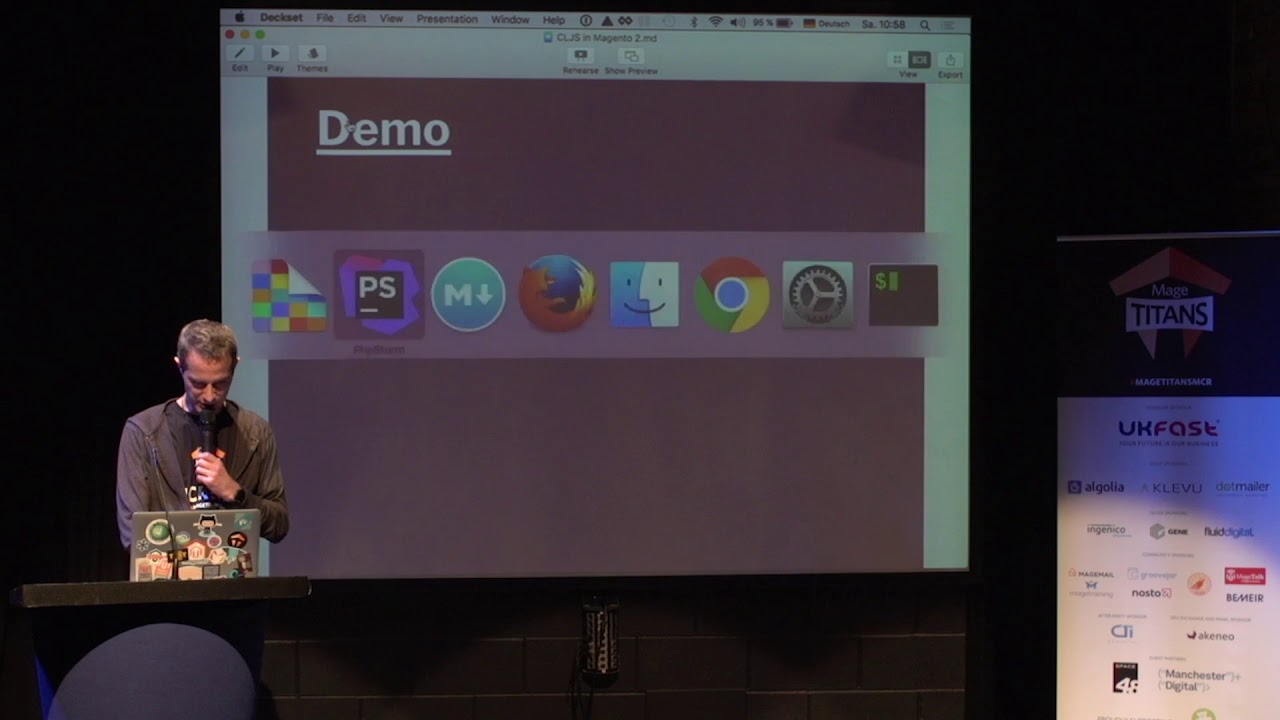The height and width of the screenshot is (720, 1280).
Task: Switch to single-slide View mode
Action: coord(918,60)
